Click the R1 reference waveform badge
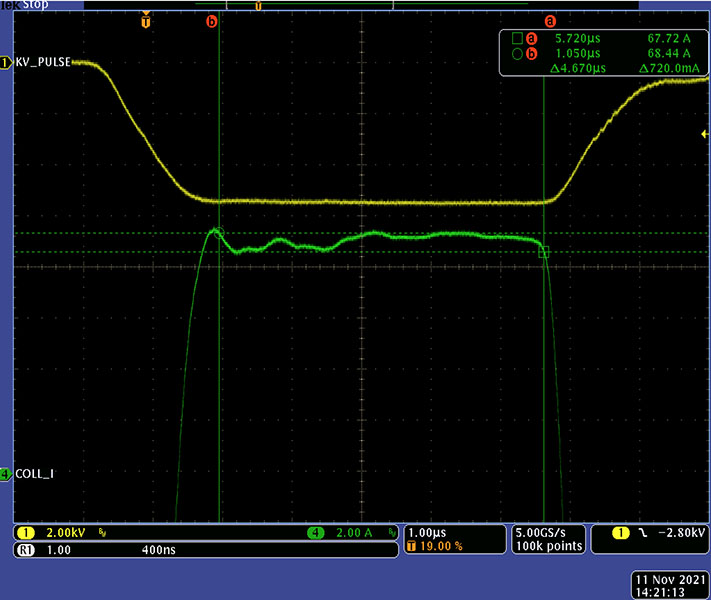This screenshot has width=711, height=600. [24, 550]
